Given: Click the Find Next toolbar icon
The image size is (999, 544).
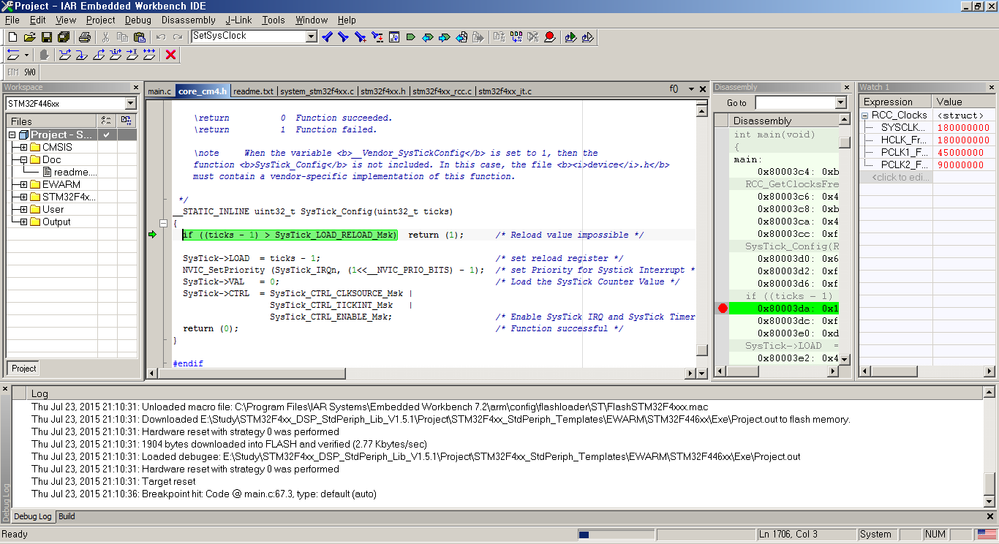Looking at the screenshot, I should pos(343,38).
